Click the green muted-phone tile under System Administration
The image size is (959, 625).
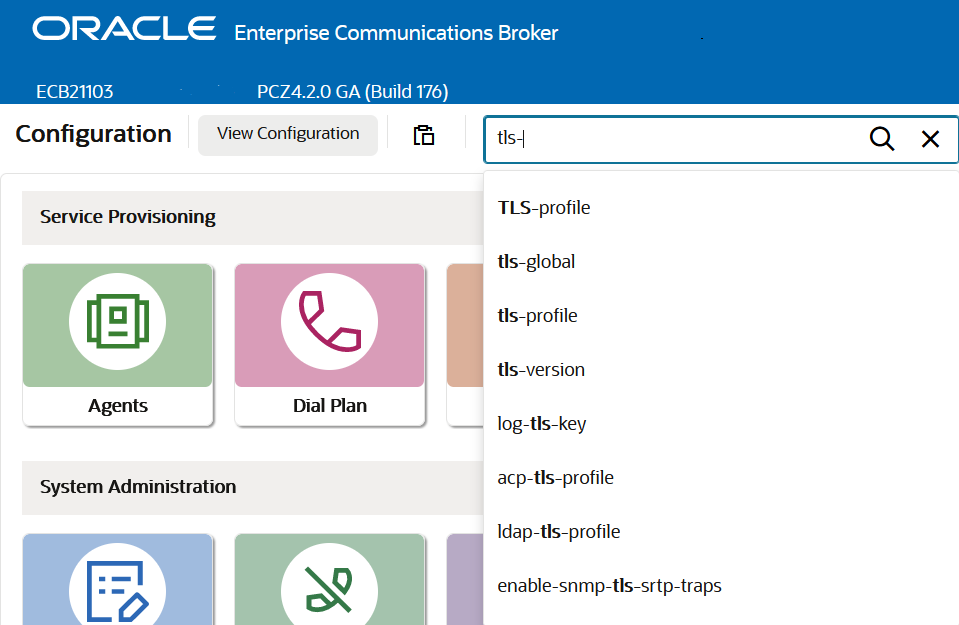[x=330, y=590]
